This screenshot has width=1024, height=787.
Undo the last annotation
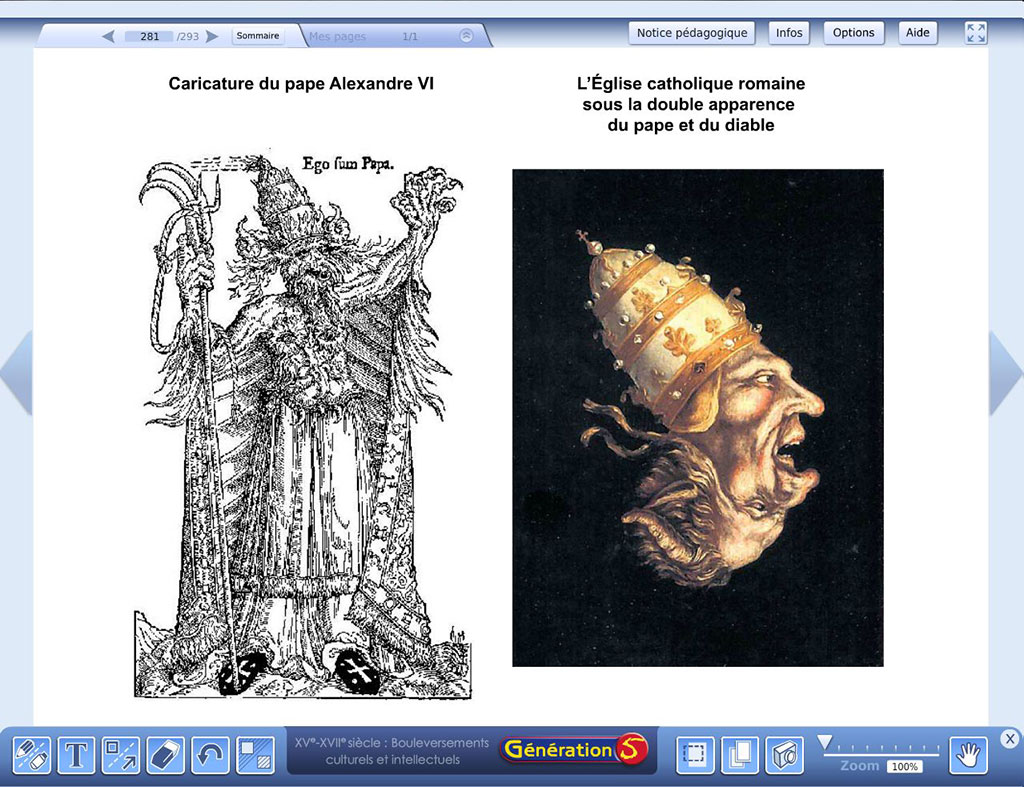[x=210, y=755]
